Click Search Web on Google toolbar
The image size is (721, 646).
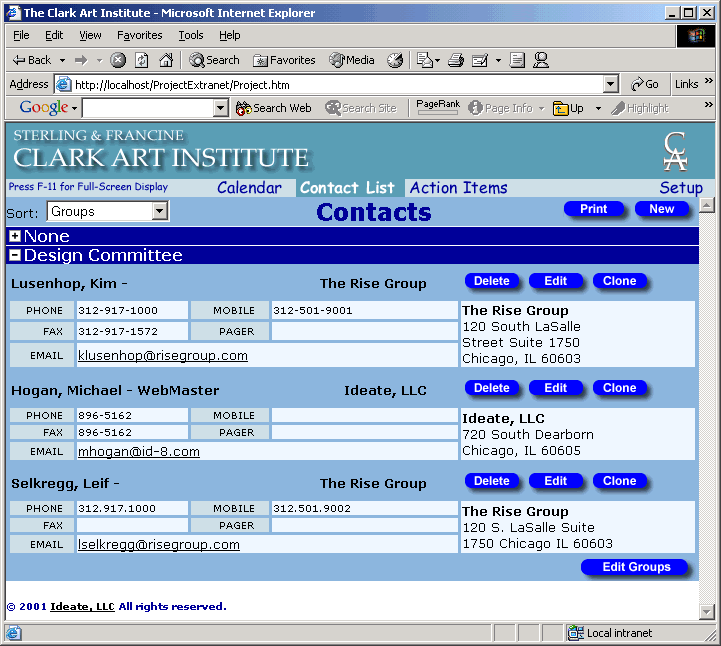point(274,109)
